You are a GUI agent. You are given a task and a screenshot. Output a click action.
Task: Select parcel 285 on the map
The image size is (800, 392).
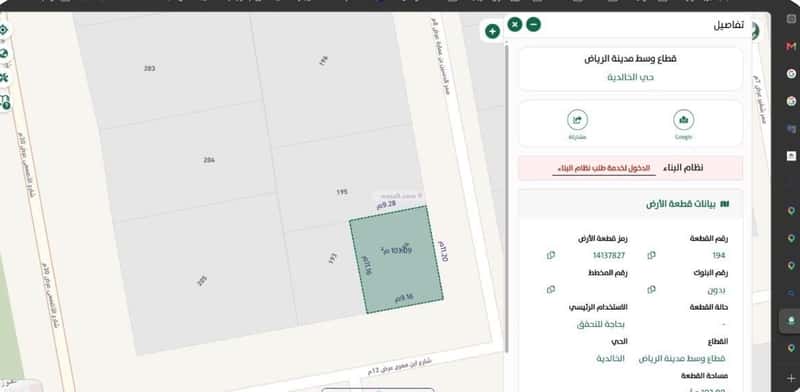(x=202, y=281)
